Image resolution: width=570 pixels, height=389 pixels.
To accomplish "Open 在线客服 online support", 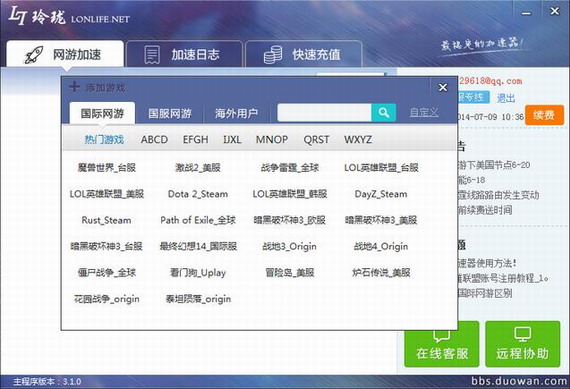I will click(x=442, y=344).
